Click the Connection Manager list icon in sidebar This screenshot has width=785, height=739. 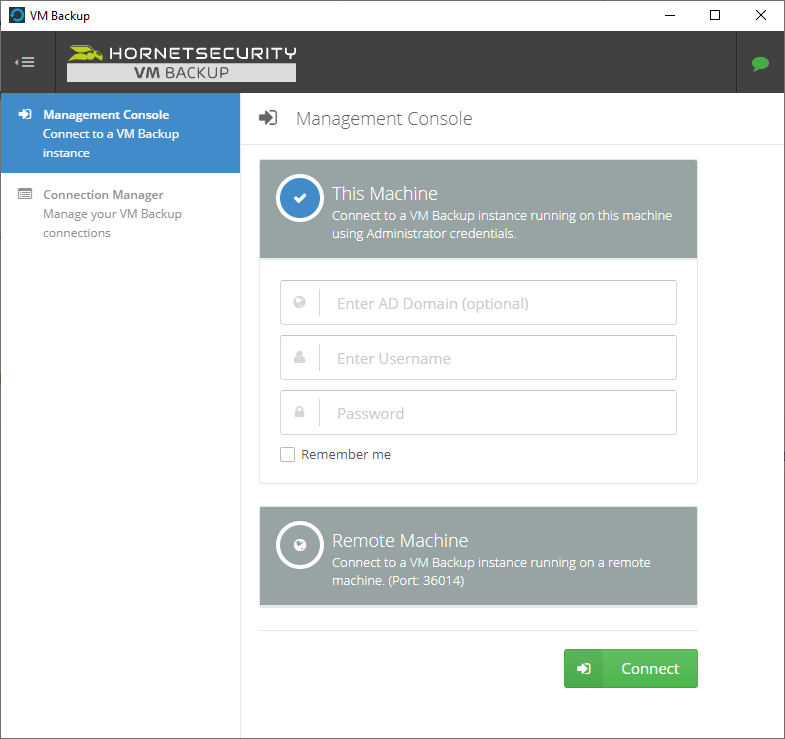click(25, 194)
